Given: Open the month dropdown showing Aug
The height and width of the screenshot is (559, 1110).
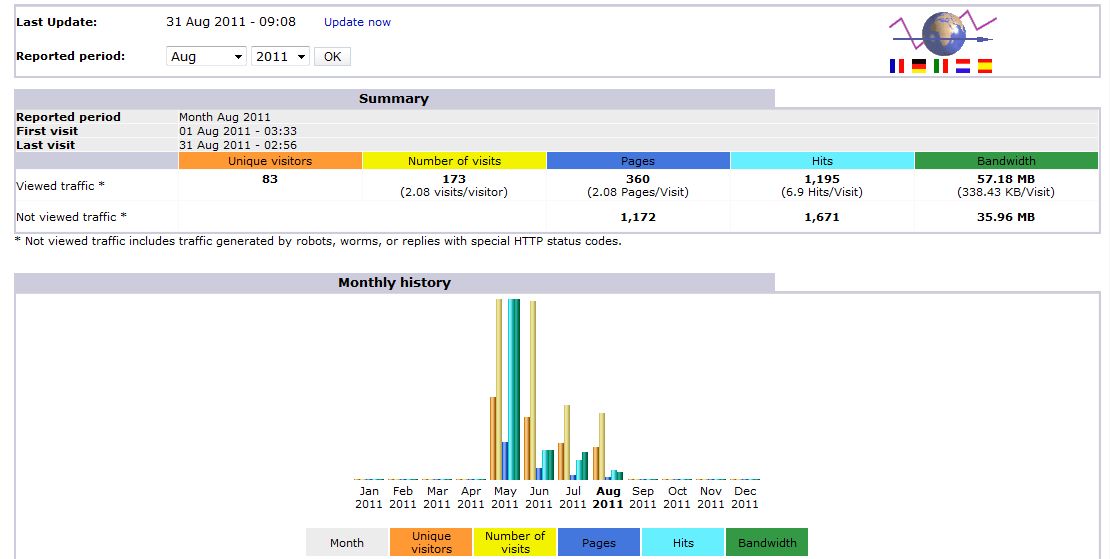Looking at the screenshot, I should (206, 57).
